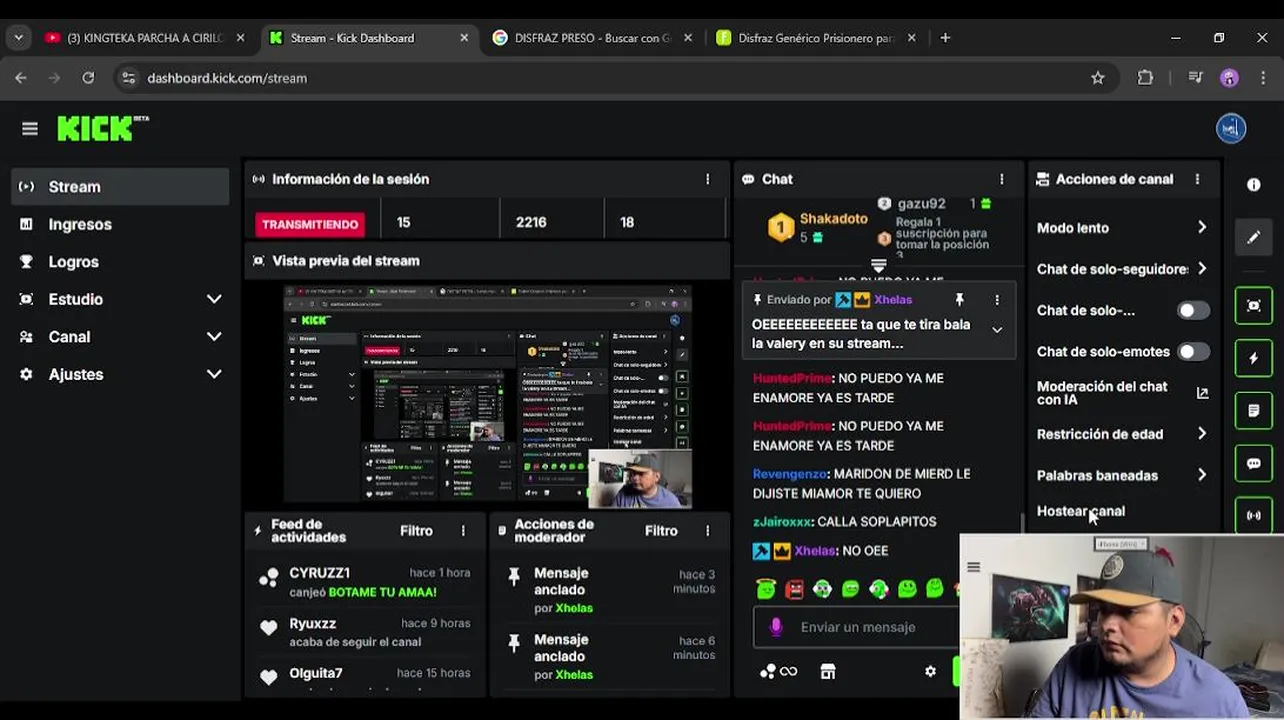
Task: Click the purple microphone icon in chat input
Action: click(776, 627)
